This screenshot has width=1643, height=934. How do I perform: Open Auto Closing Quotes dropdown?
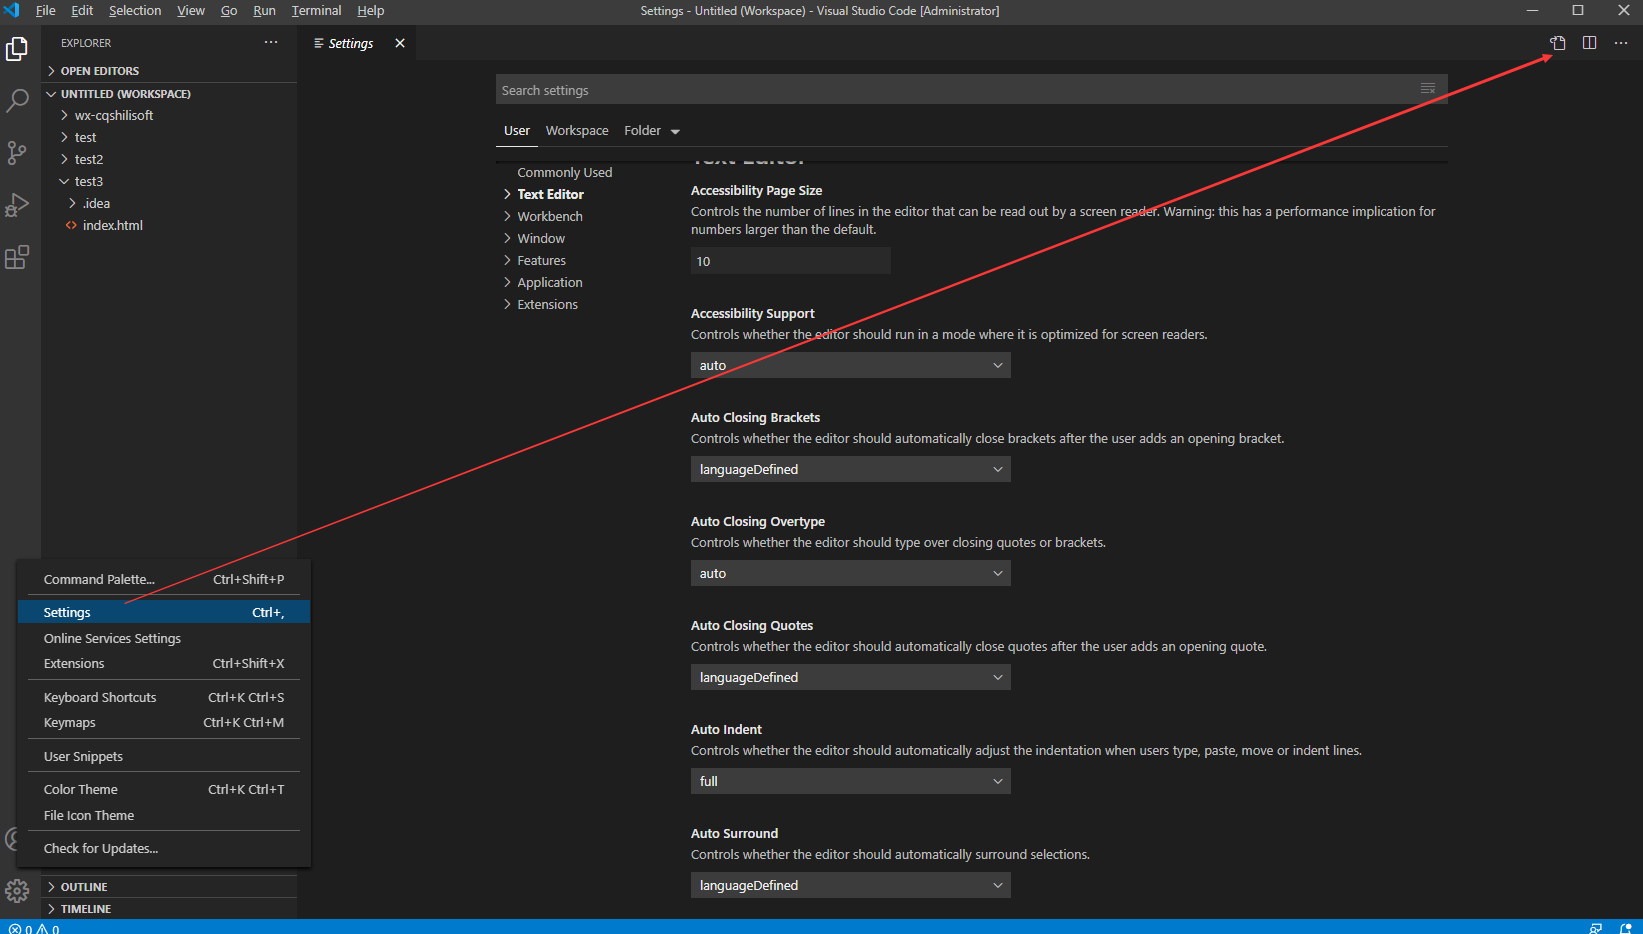click(851, 677)
